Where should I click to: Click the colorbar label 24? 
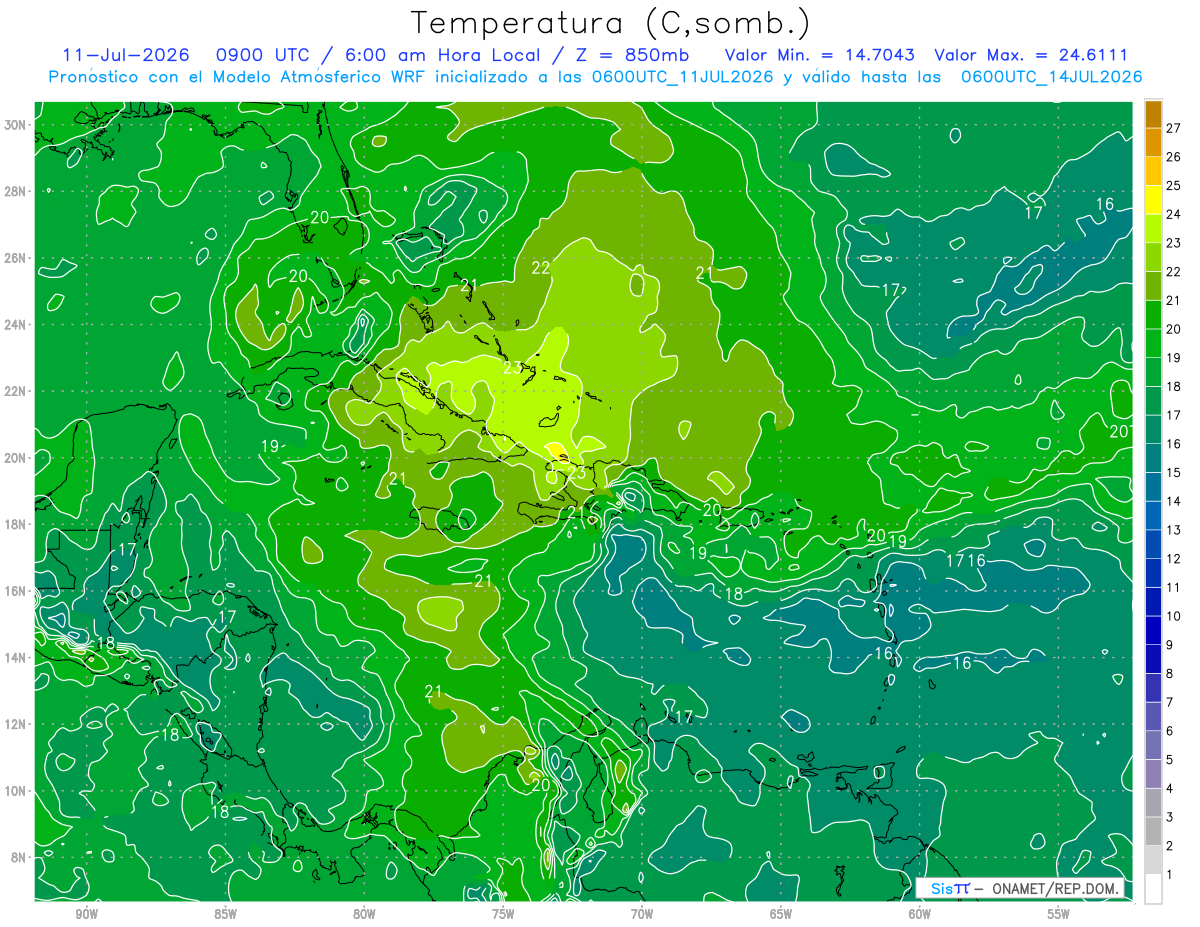[1174, 214]
